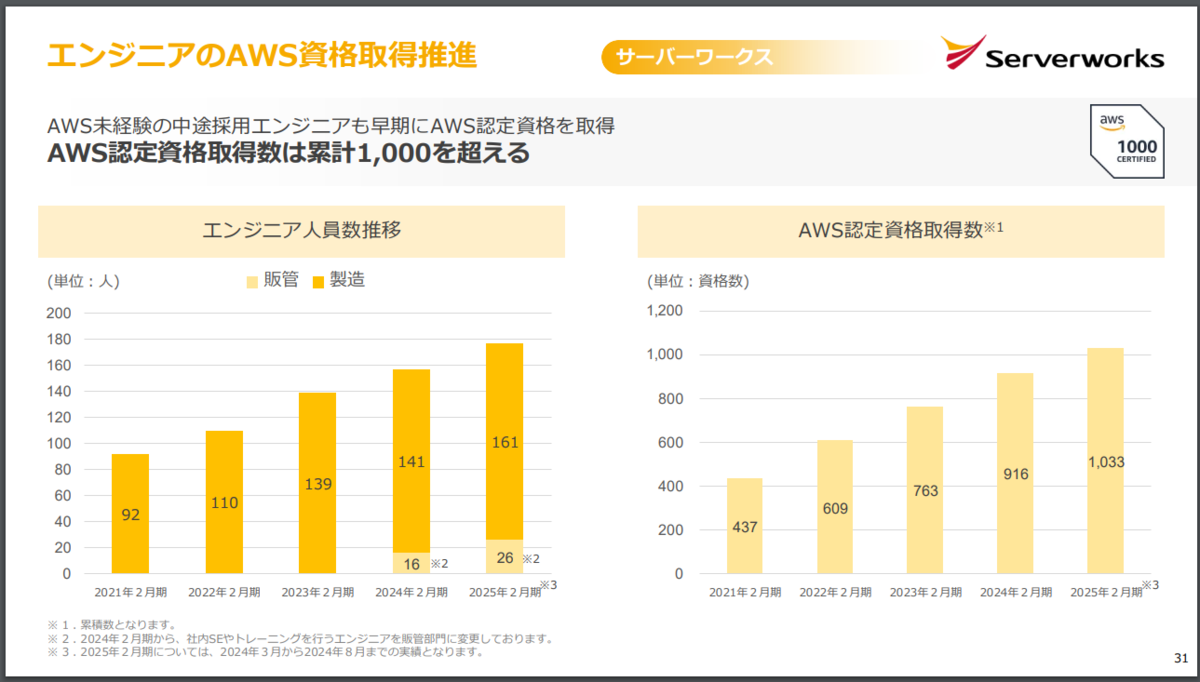Click the bar labeled 609
The height and width of the screenshot is (682, 1200).
(835, 507)
